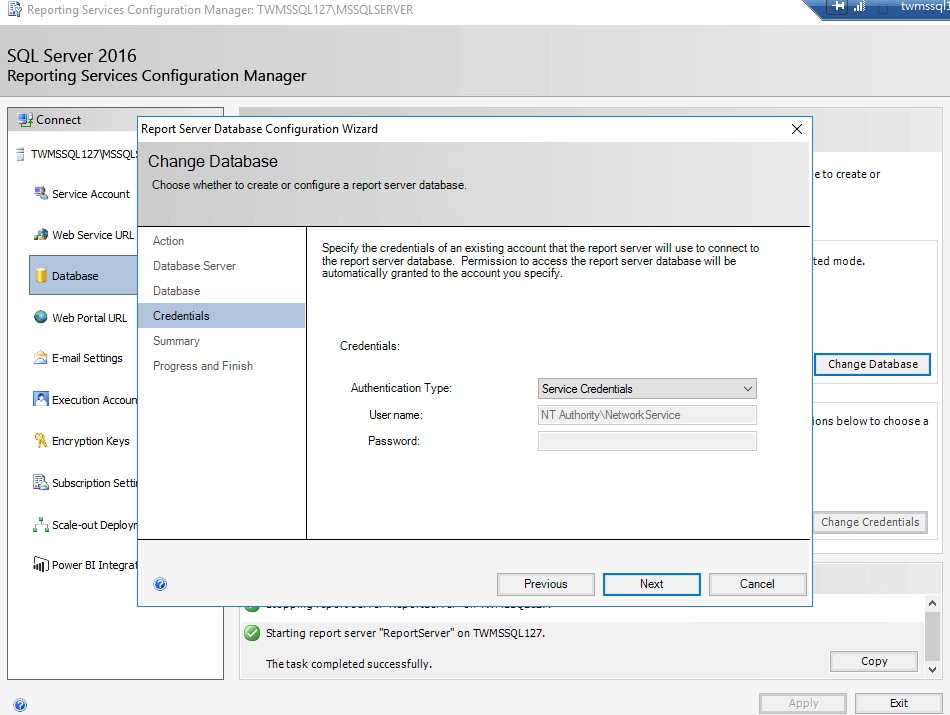950x715 pixels.
Task: Go to the Database wizard step
Action: click(176, 291)
